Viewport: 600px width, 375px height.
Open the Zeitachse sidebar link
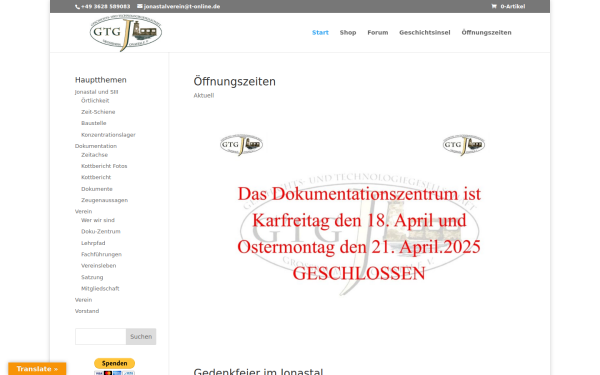tap(94, 155)
